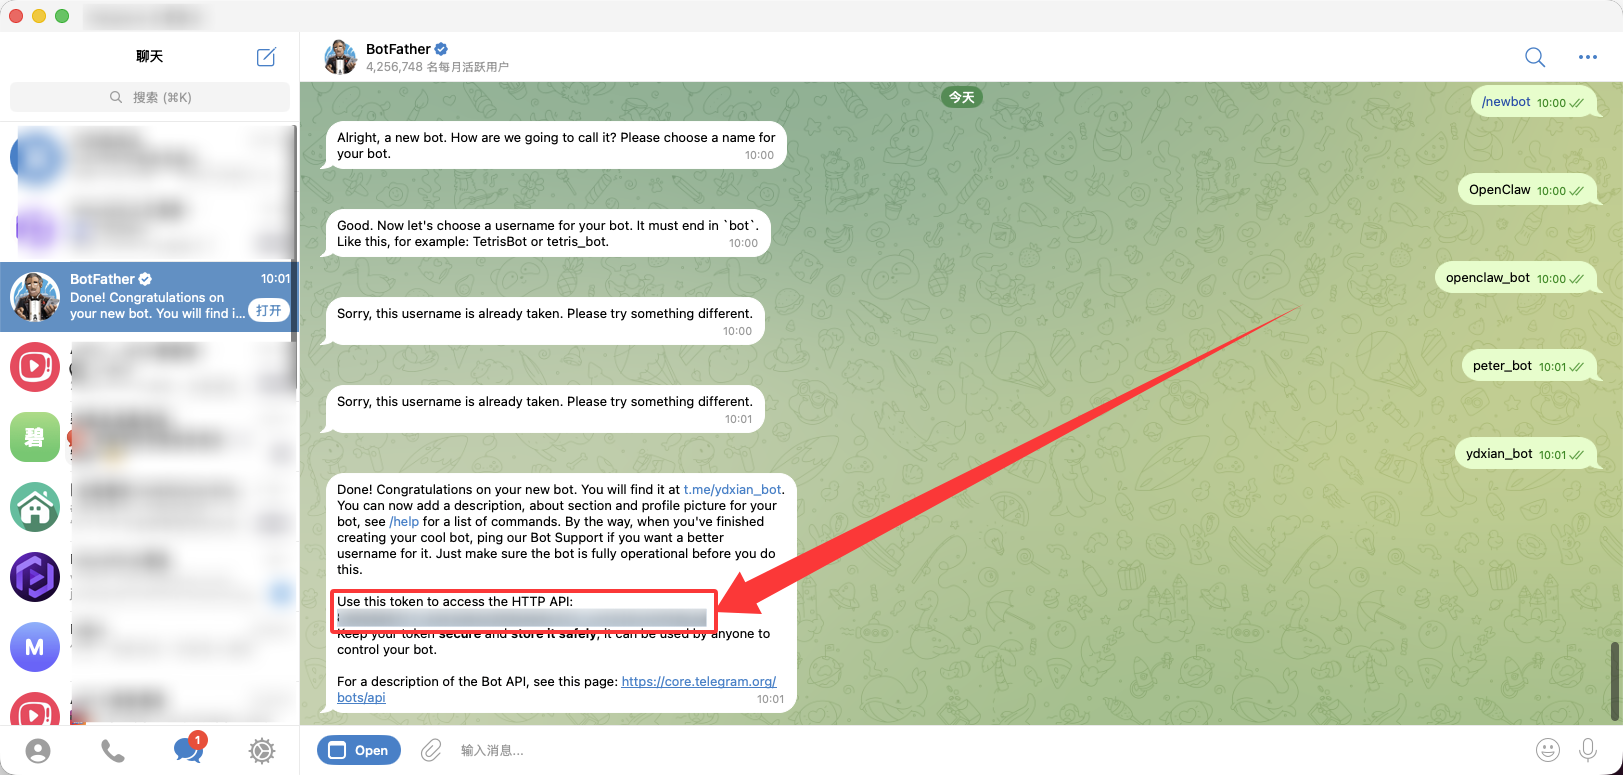
Task: Click the /help command link
Action: [x=404, y=522]
